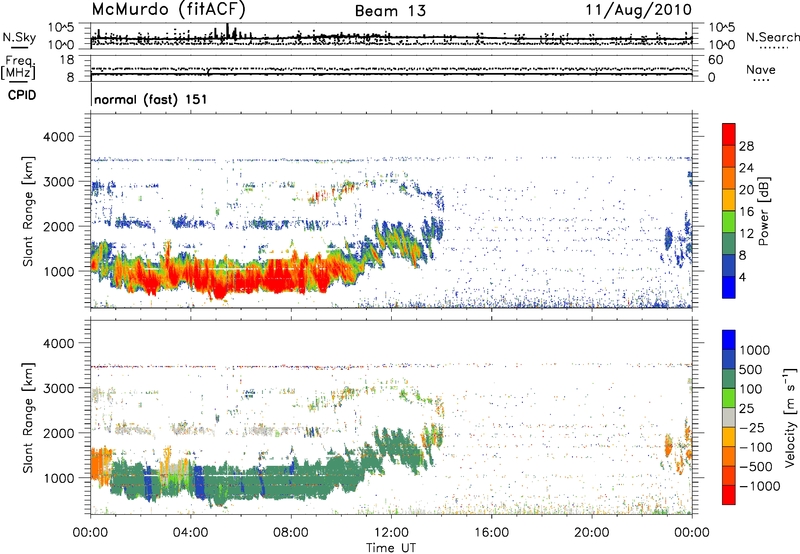The image size is (800, 554).
Task: Click the 11/Aug/2010 date label
Action: [x=638, y=10]
